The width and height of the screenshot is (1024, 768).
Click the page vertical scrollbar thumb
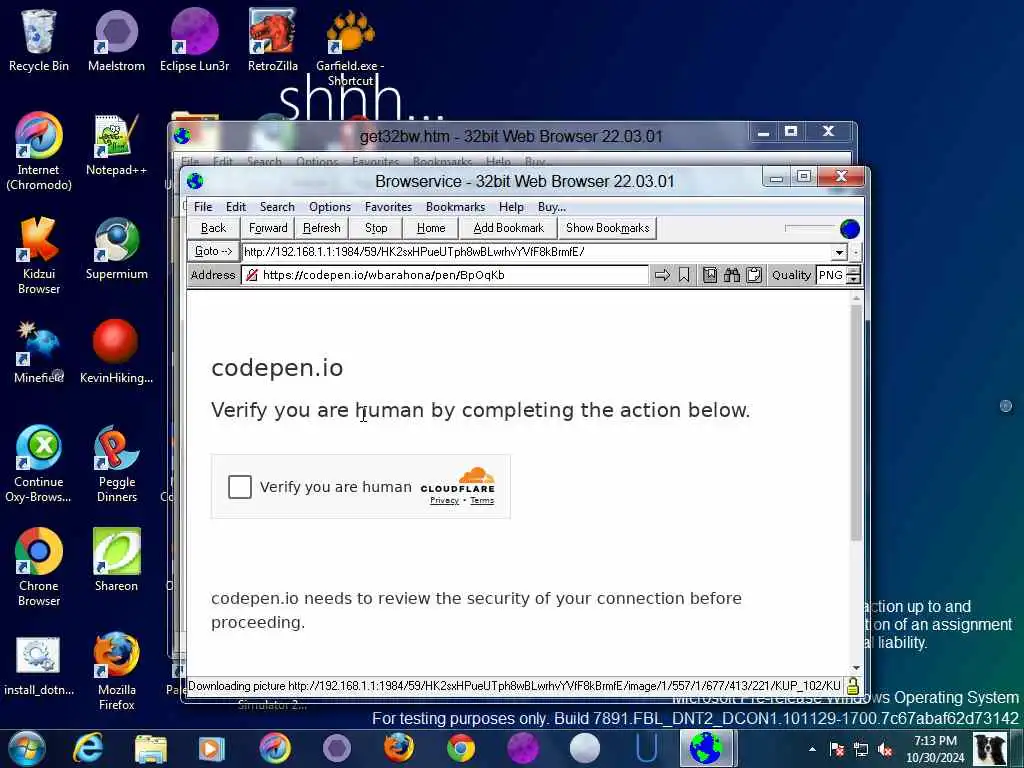(856, 423)
